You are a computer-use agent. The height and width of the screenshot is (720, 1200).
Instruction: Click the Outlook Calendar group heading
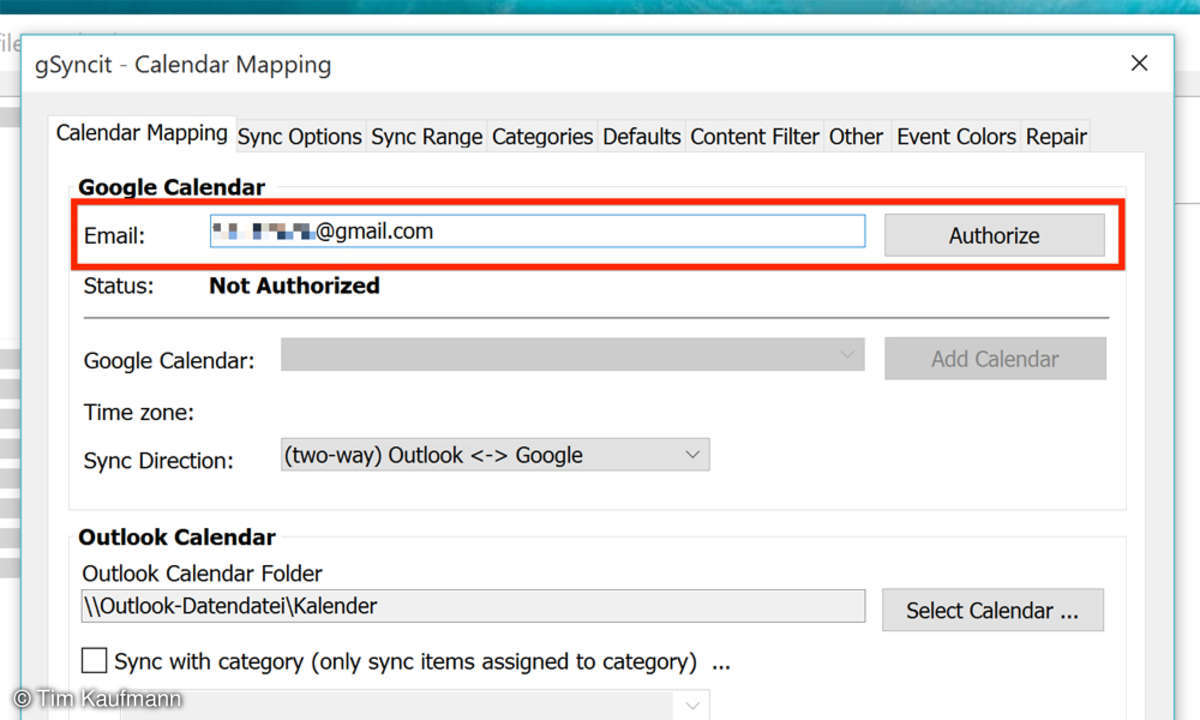[x=177, y=537]
